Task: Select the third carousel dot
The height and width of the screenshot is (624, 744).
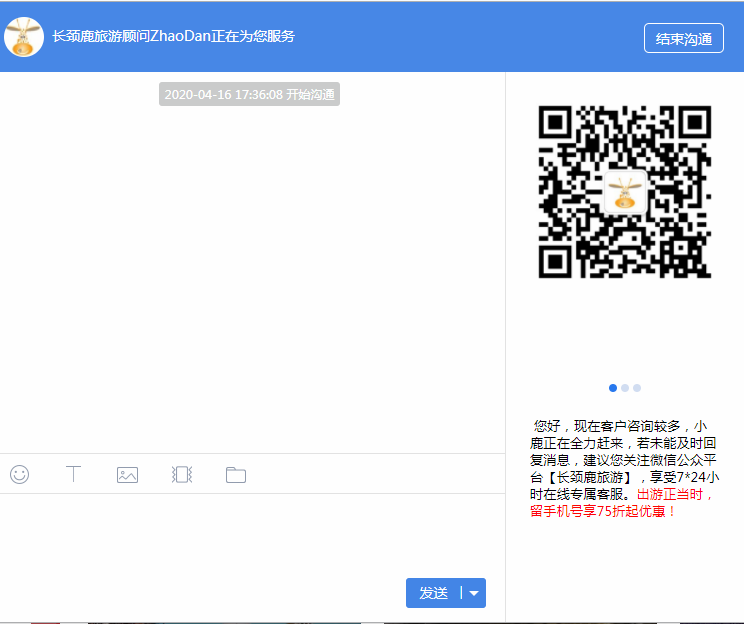Action: click(x=637, y=388)
